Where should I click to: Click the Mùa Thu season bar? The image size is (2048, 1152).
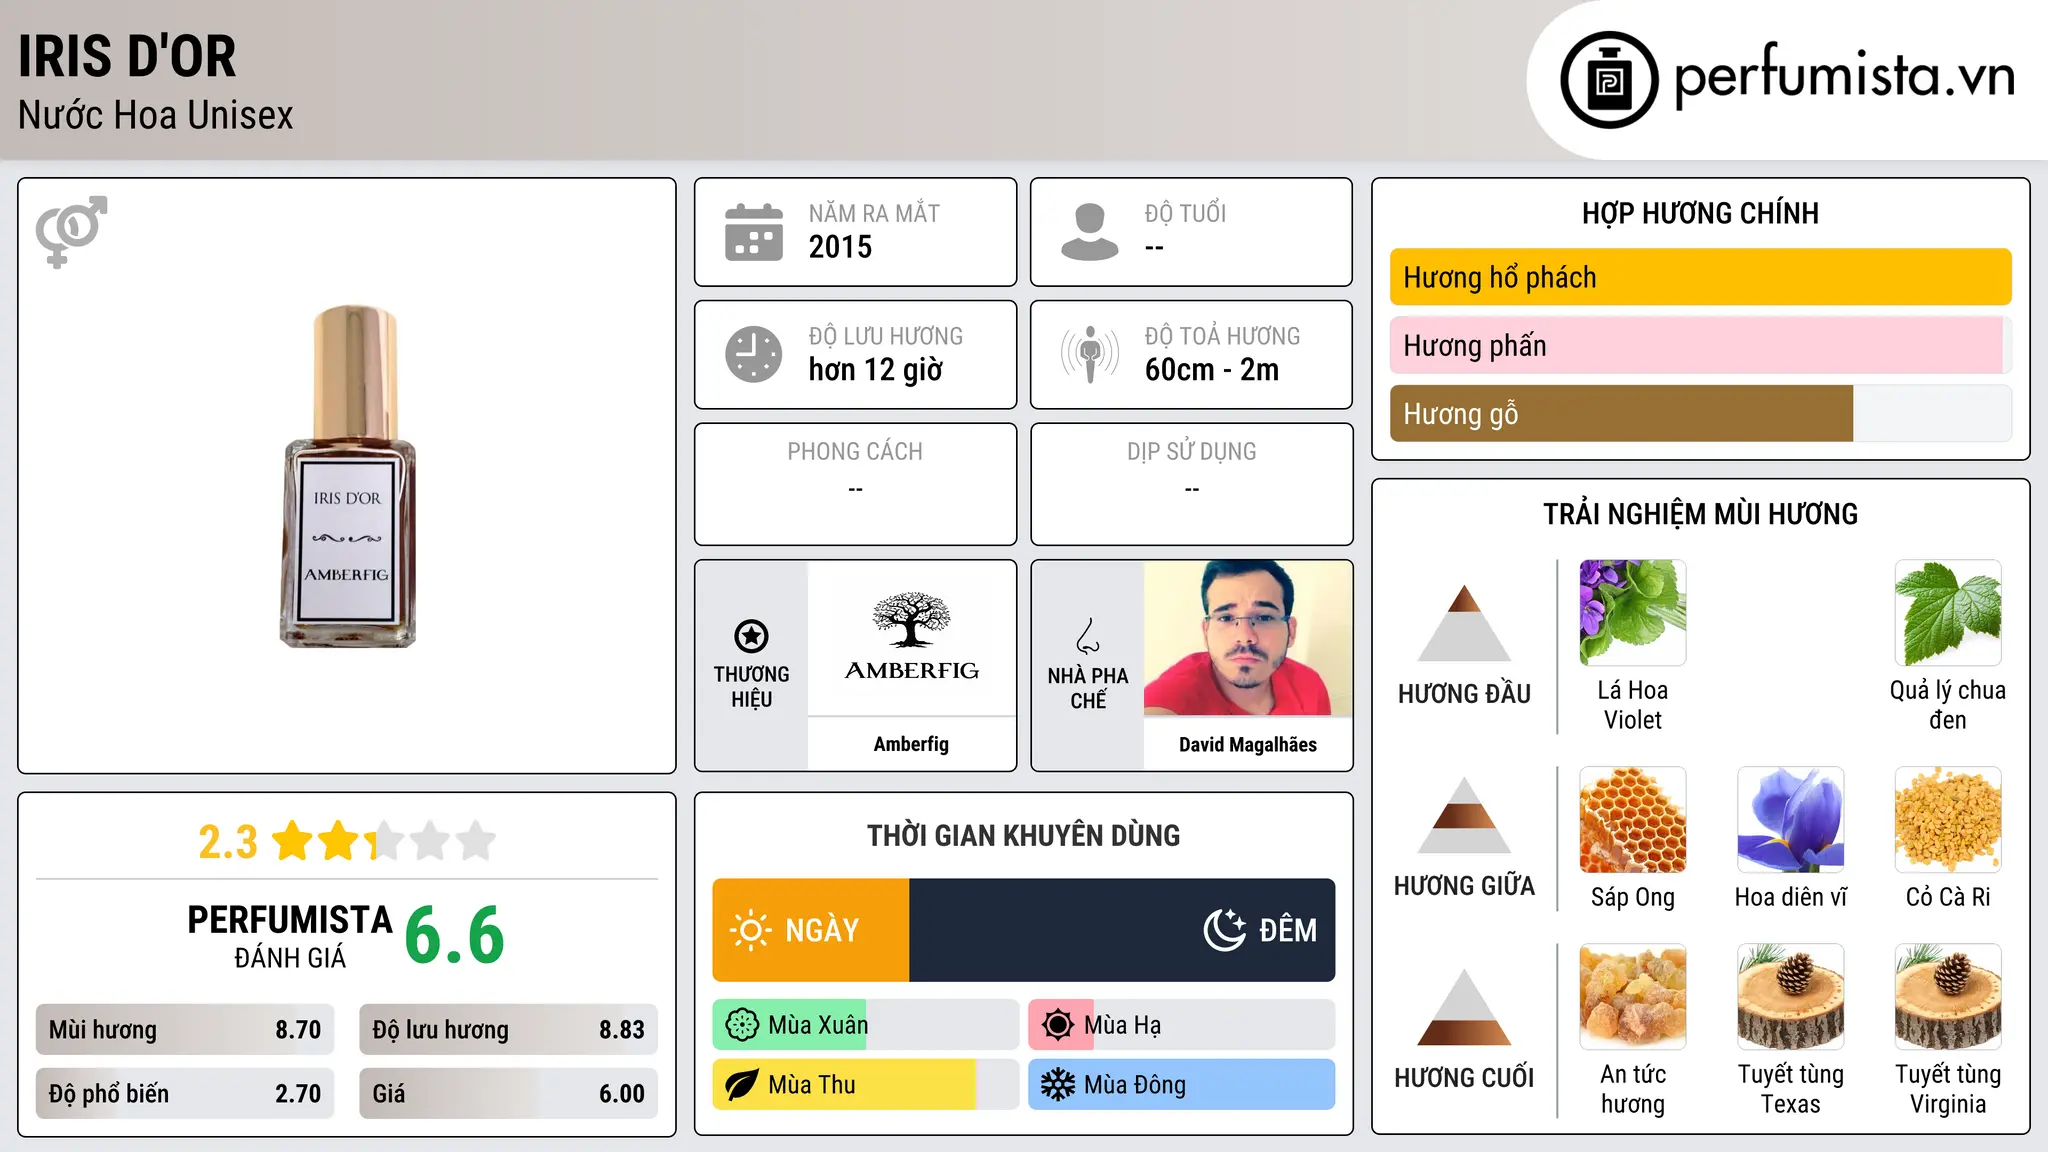pos(866,1085)
